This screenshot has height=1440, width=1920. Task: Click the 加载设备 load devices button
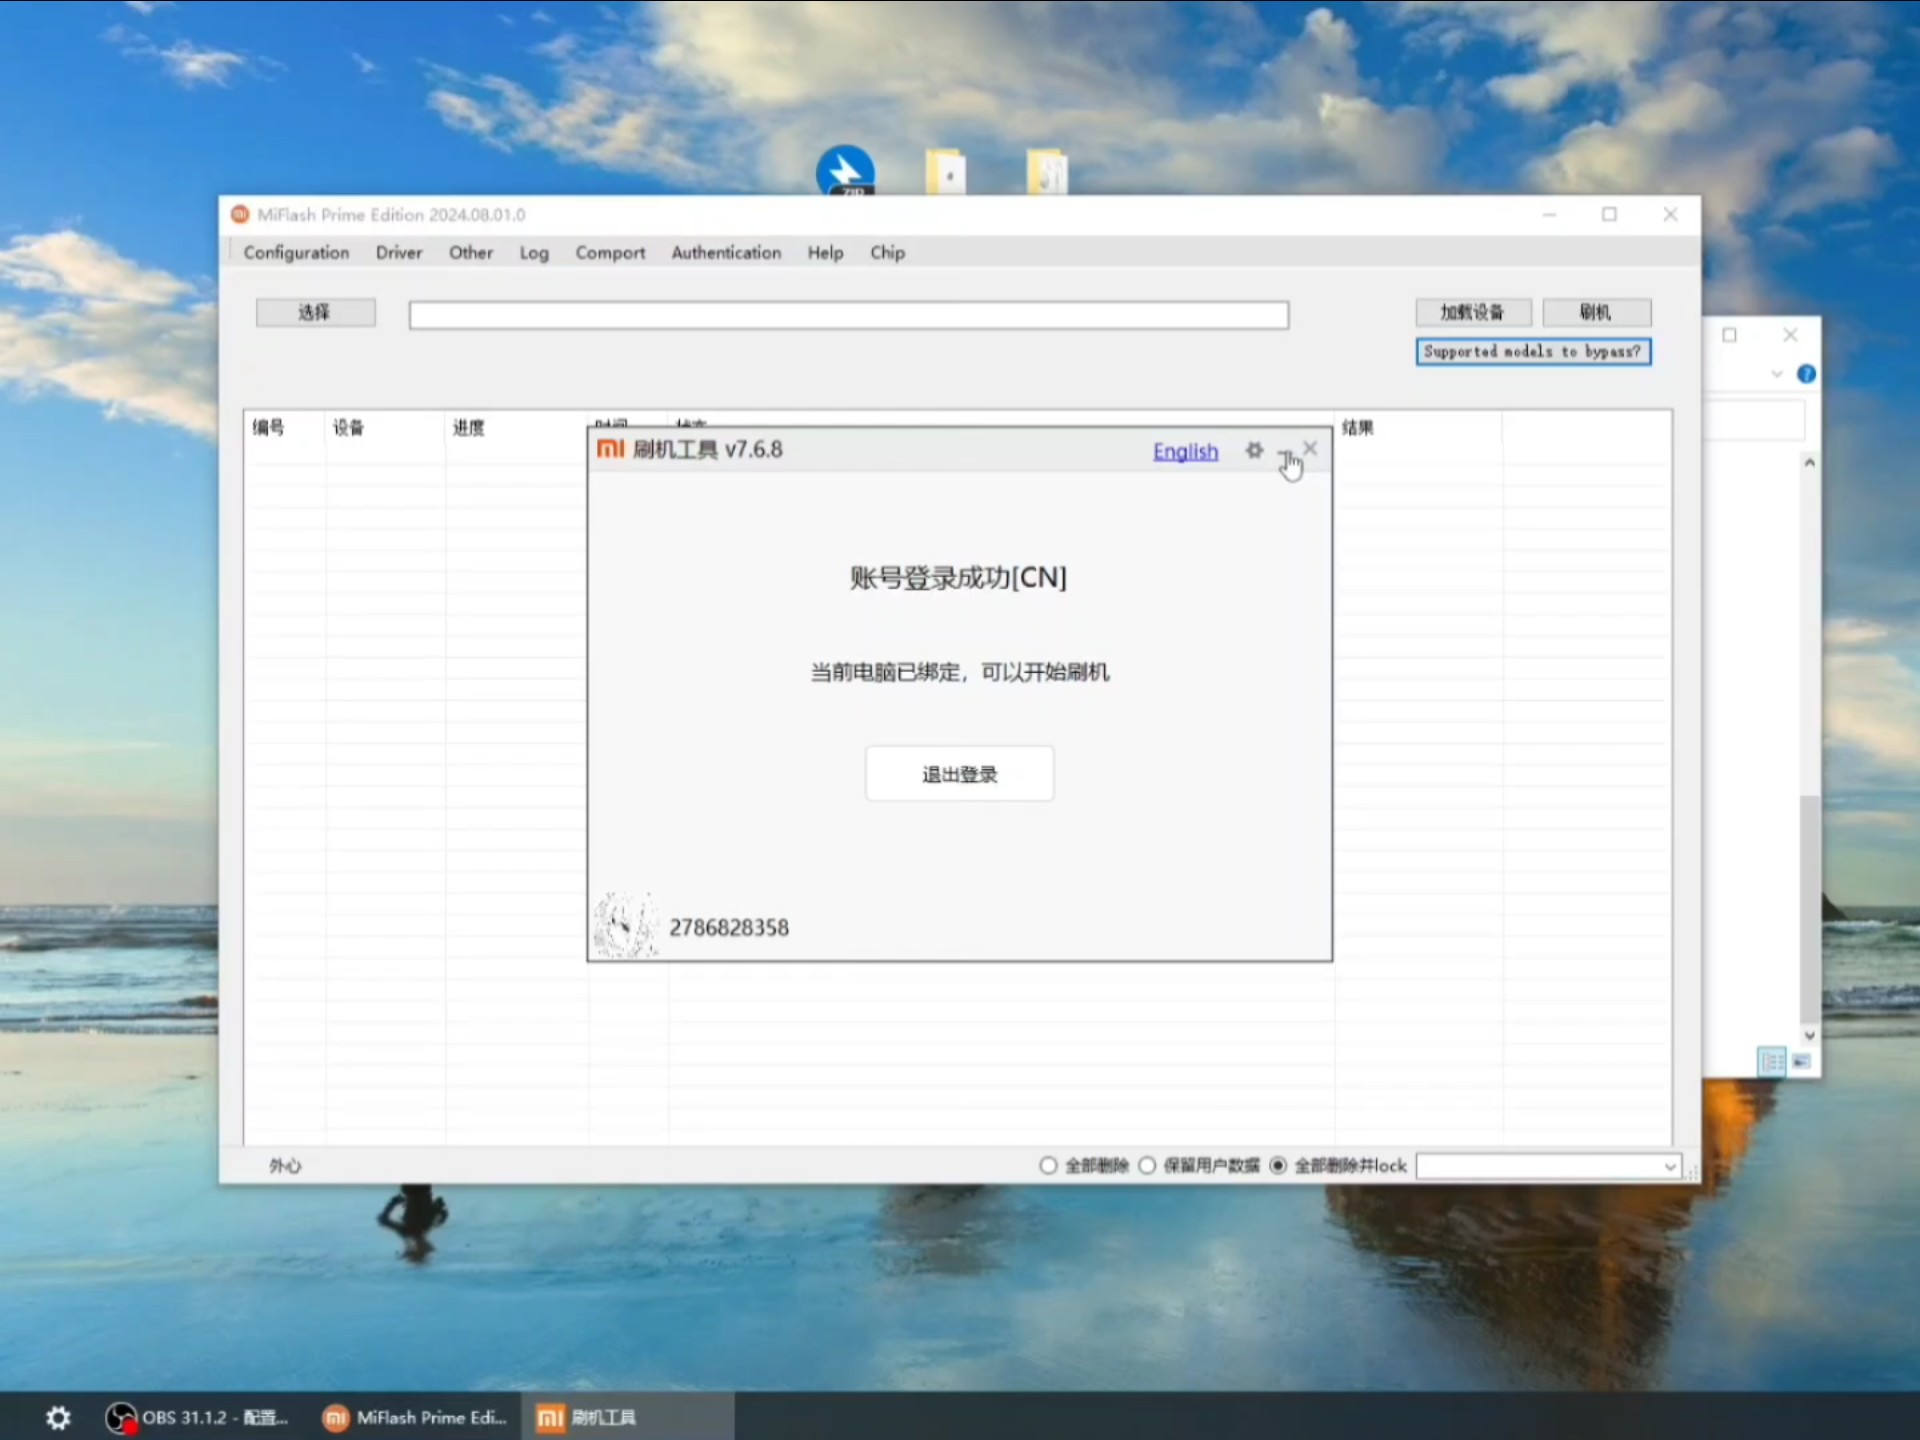[x=1473, y=312]
